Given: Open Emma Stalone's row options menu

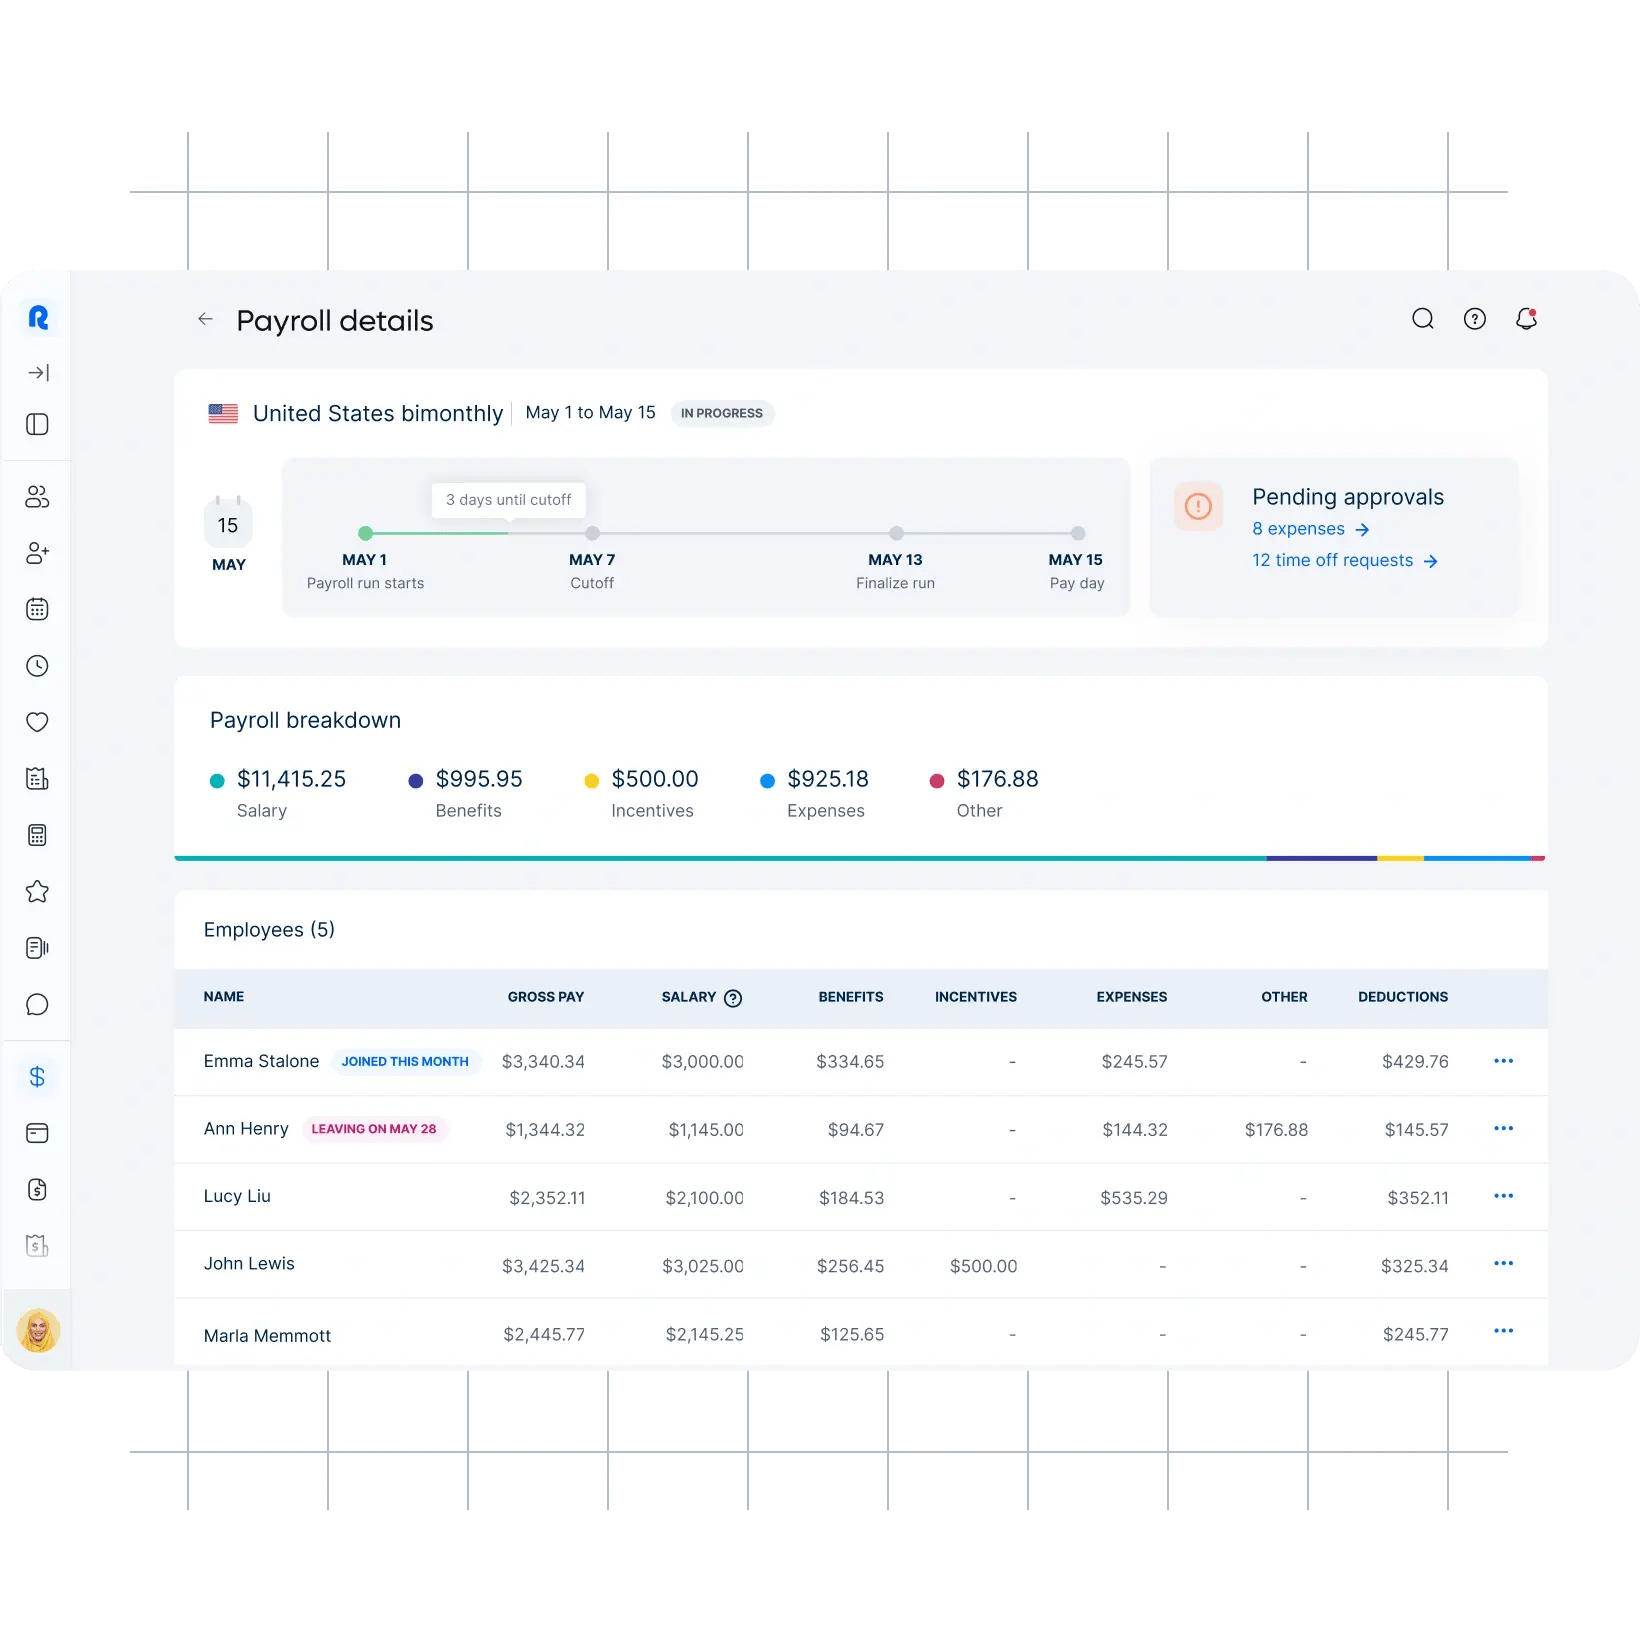Looking at the screenshot, I should pyautogui.click(x=1503, y=1061).
